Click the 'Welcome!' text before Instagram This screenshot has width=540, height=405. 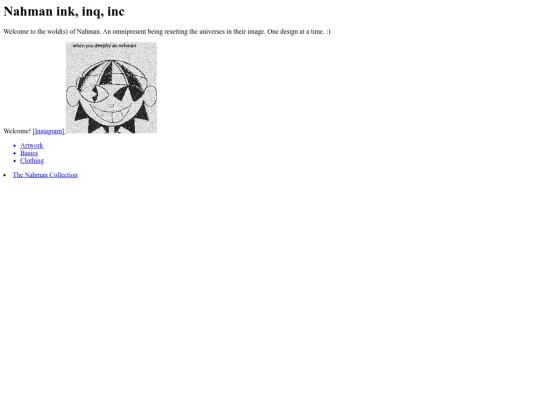coord(17,131)
